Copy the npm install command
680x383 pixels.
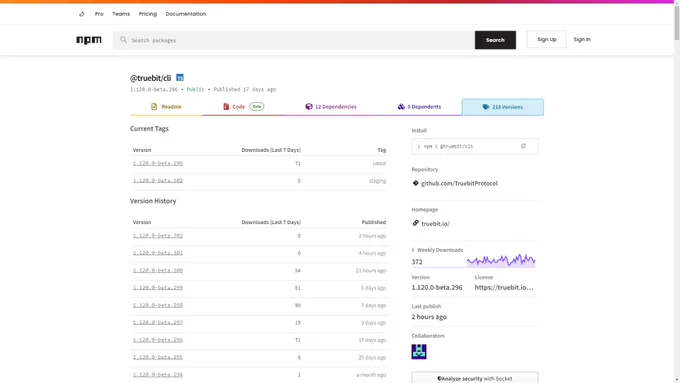(x=523, y=146)
